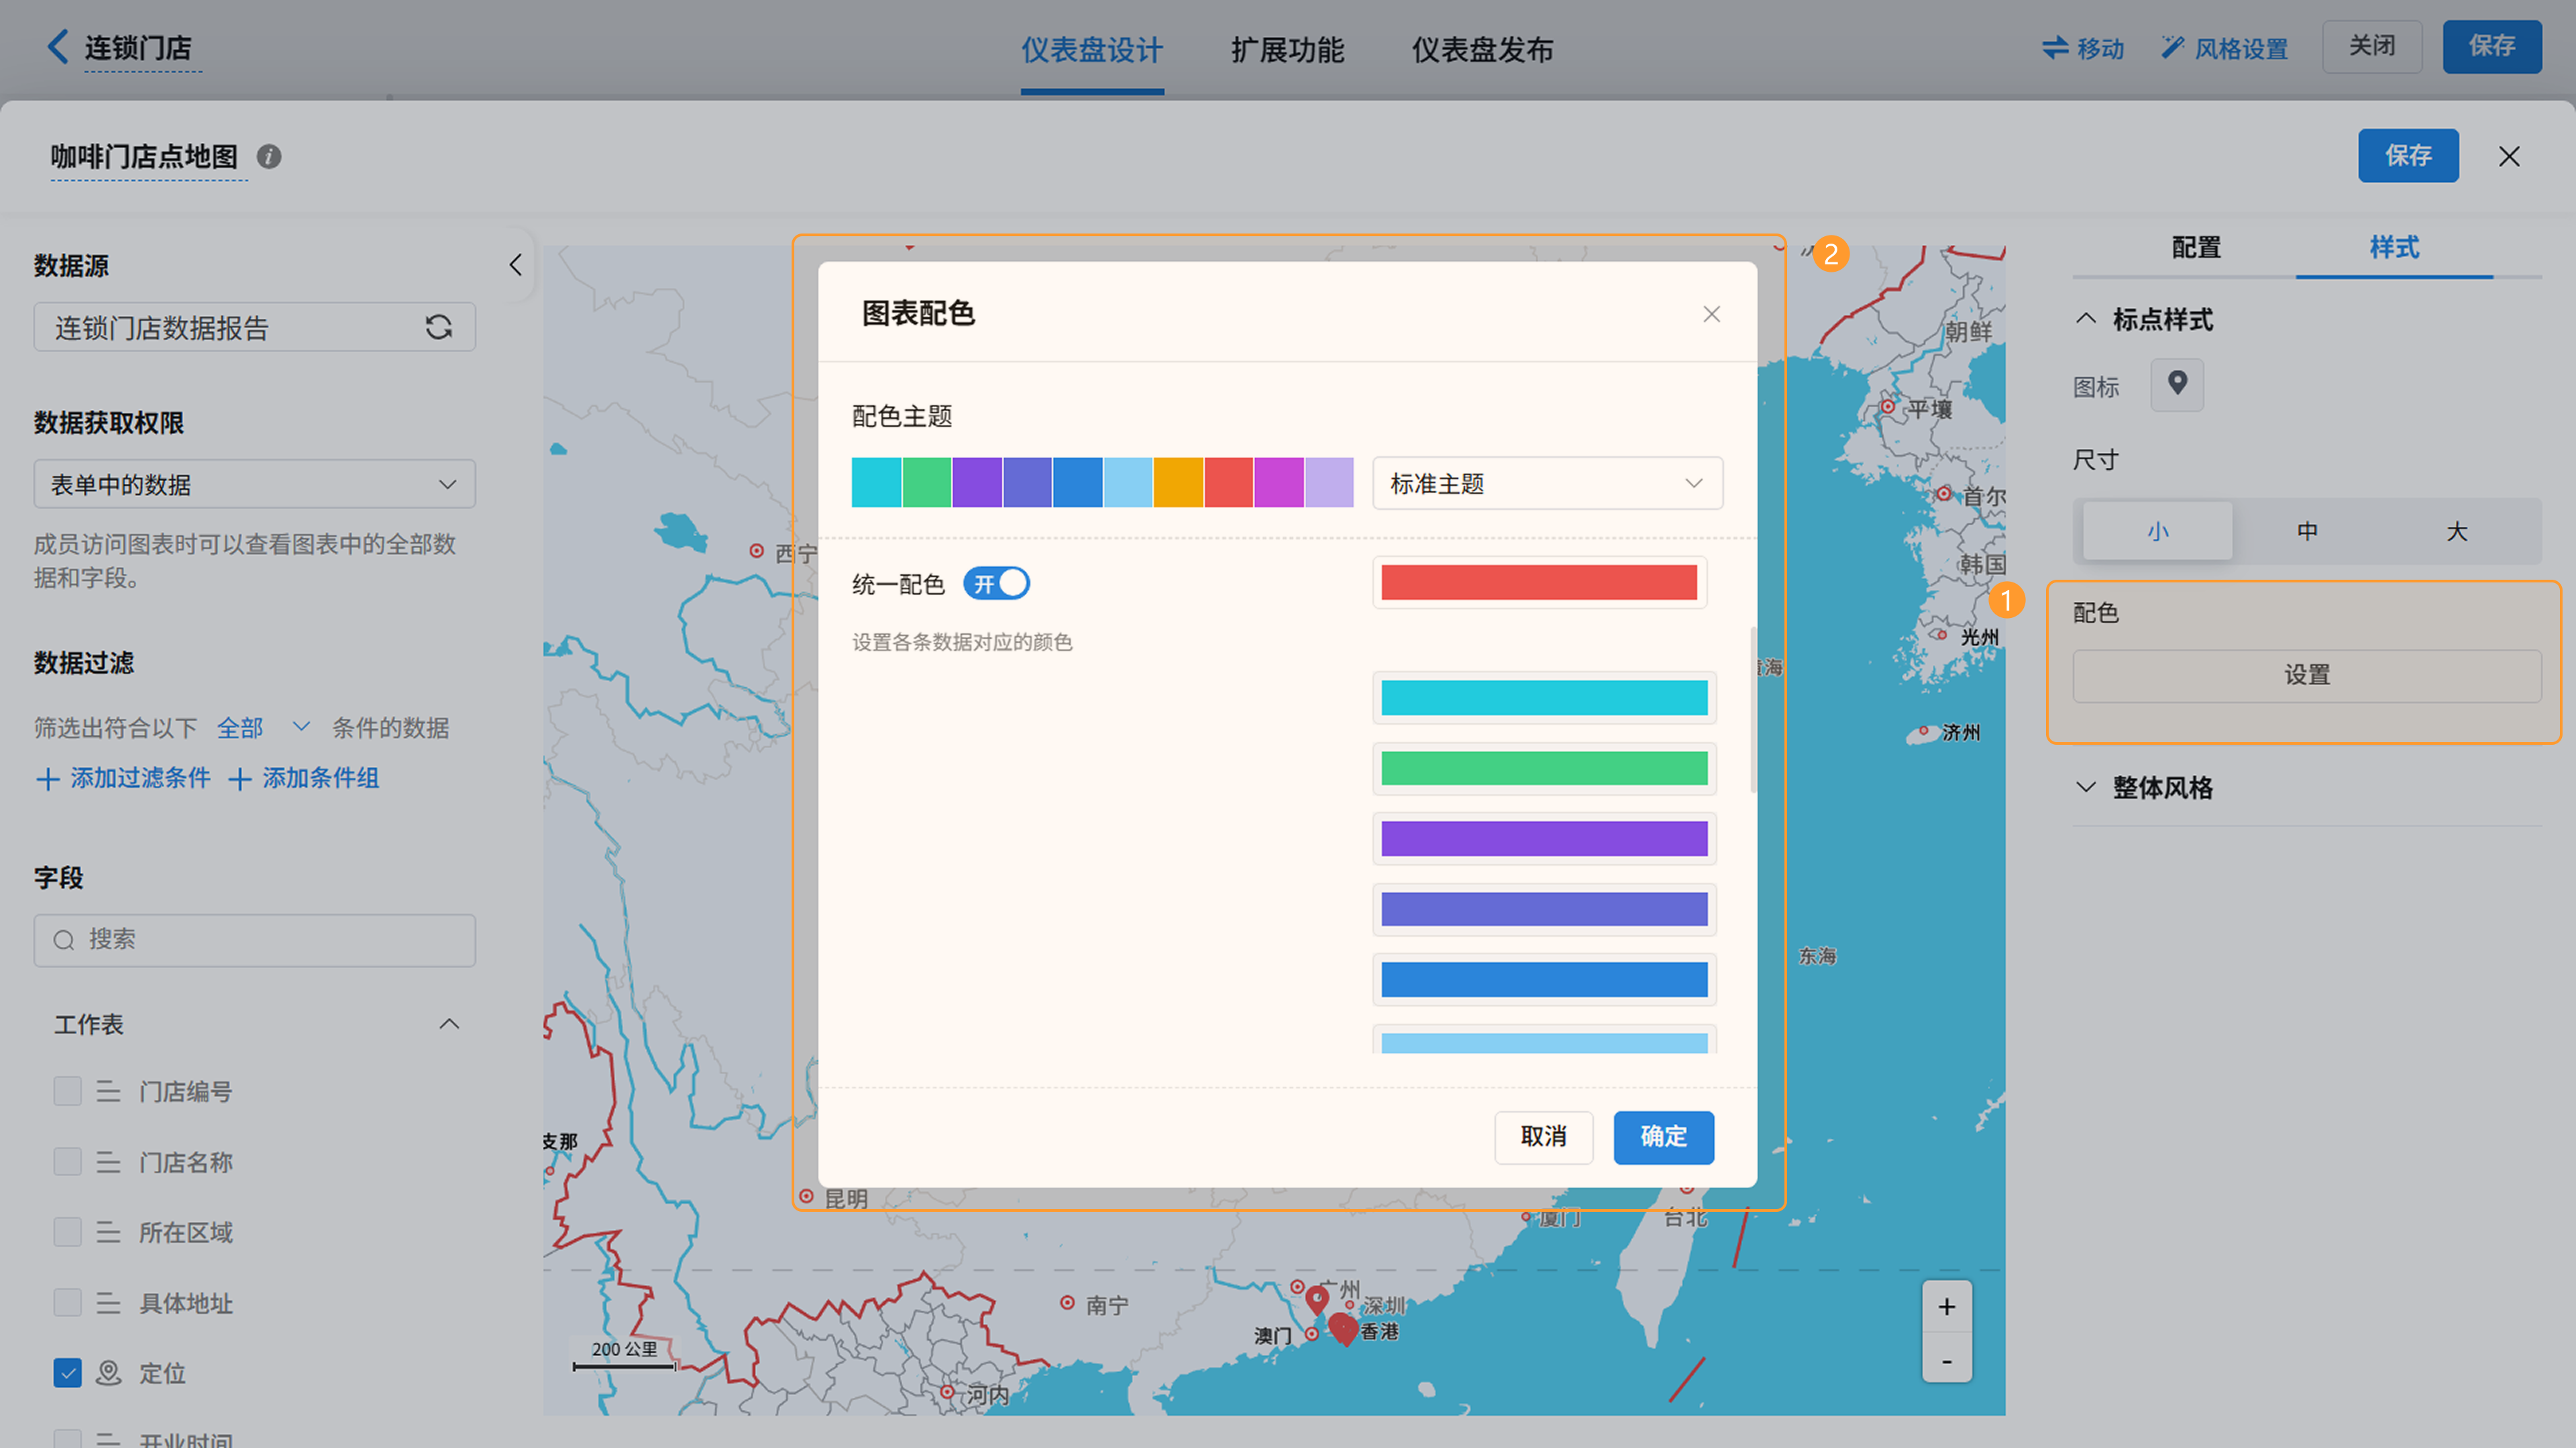This screenshot has width=2576, height=1448.
Task: Click the 移动 swap icon
Action: [2055, 48]
